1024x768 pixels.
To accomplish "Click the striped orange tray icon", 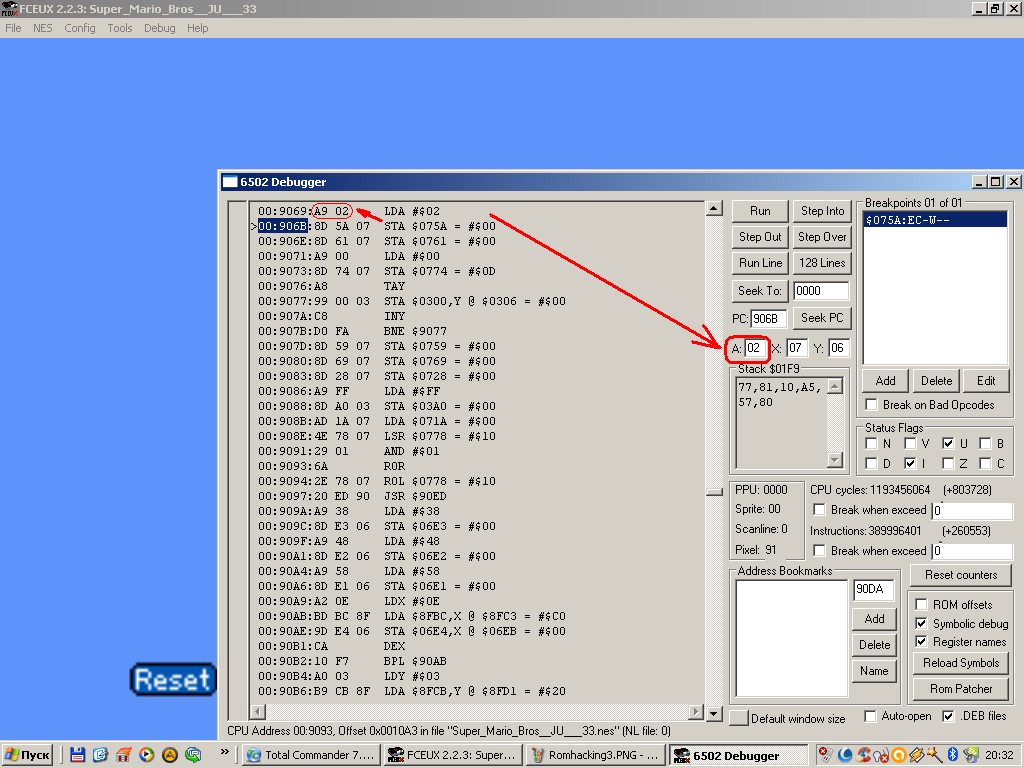I will 916,755.
